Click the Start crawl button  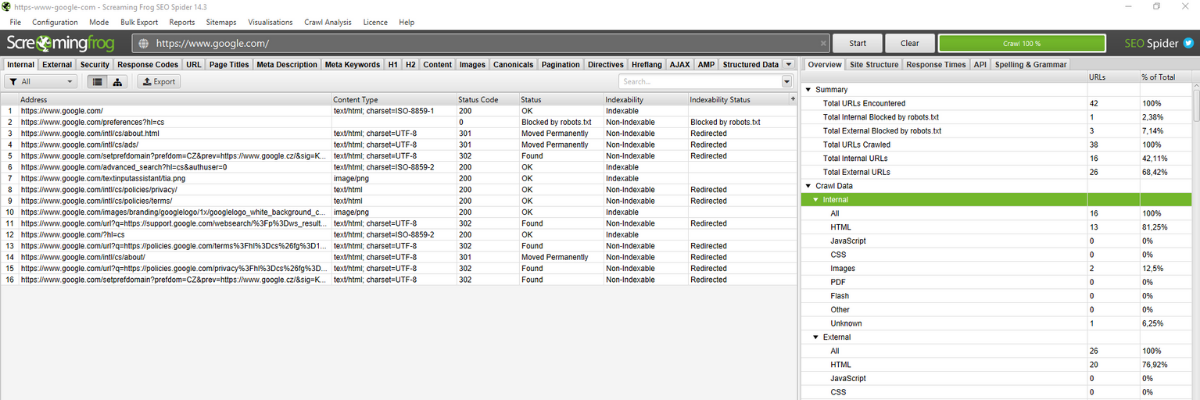tap(858, 44)
